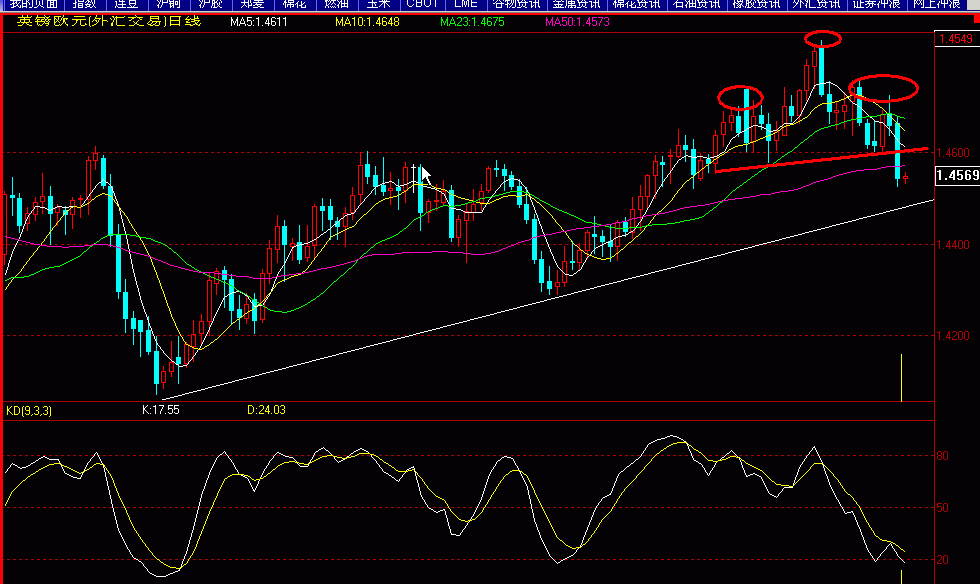This screenshot has height=584, width=980.
Task: Click the KD(9,3,3) indicator name
Action: click(x=29, y=411)
